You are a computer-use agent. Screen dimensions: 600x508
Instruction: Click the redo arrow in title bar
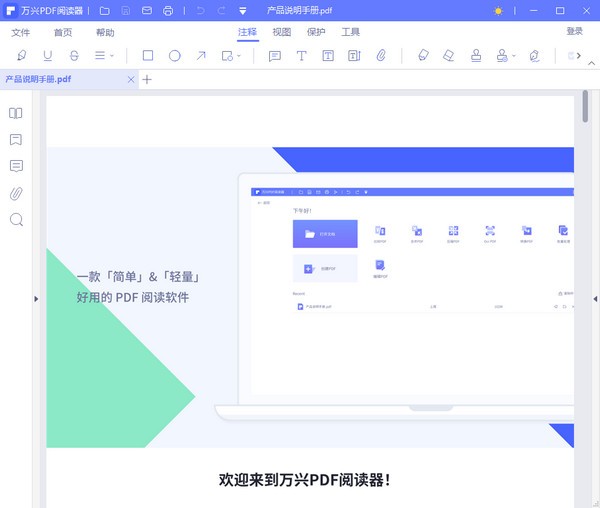click(222, 11)
